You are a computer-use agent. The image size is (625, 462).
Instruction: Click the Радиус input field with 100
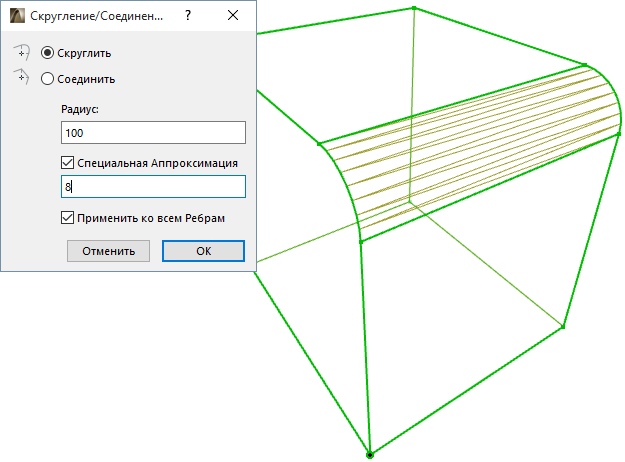[153, 133]
